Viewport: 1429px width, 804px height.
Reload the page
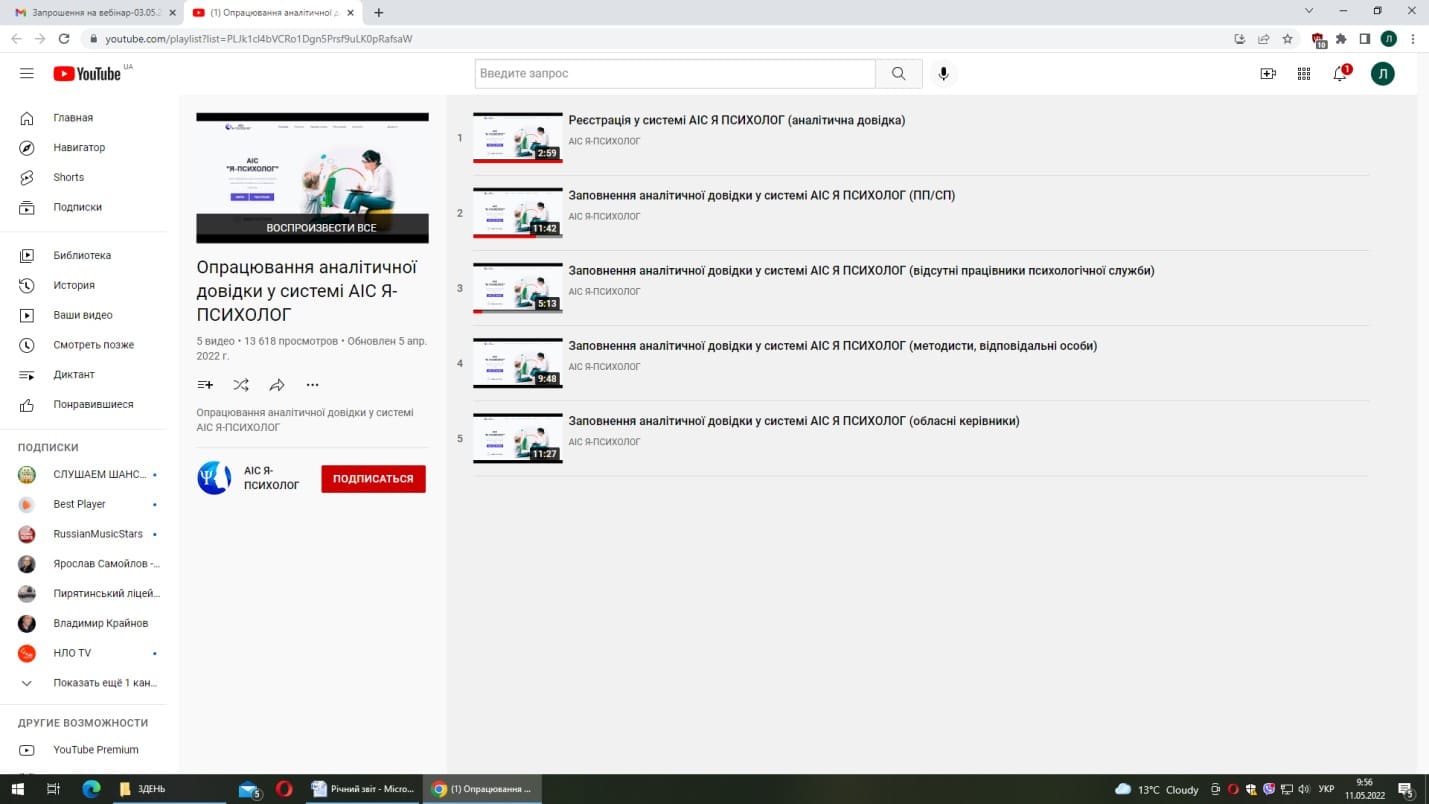64,39
